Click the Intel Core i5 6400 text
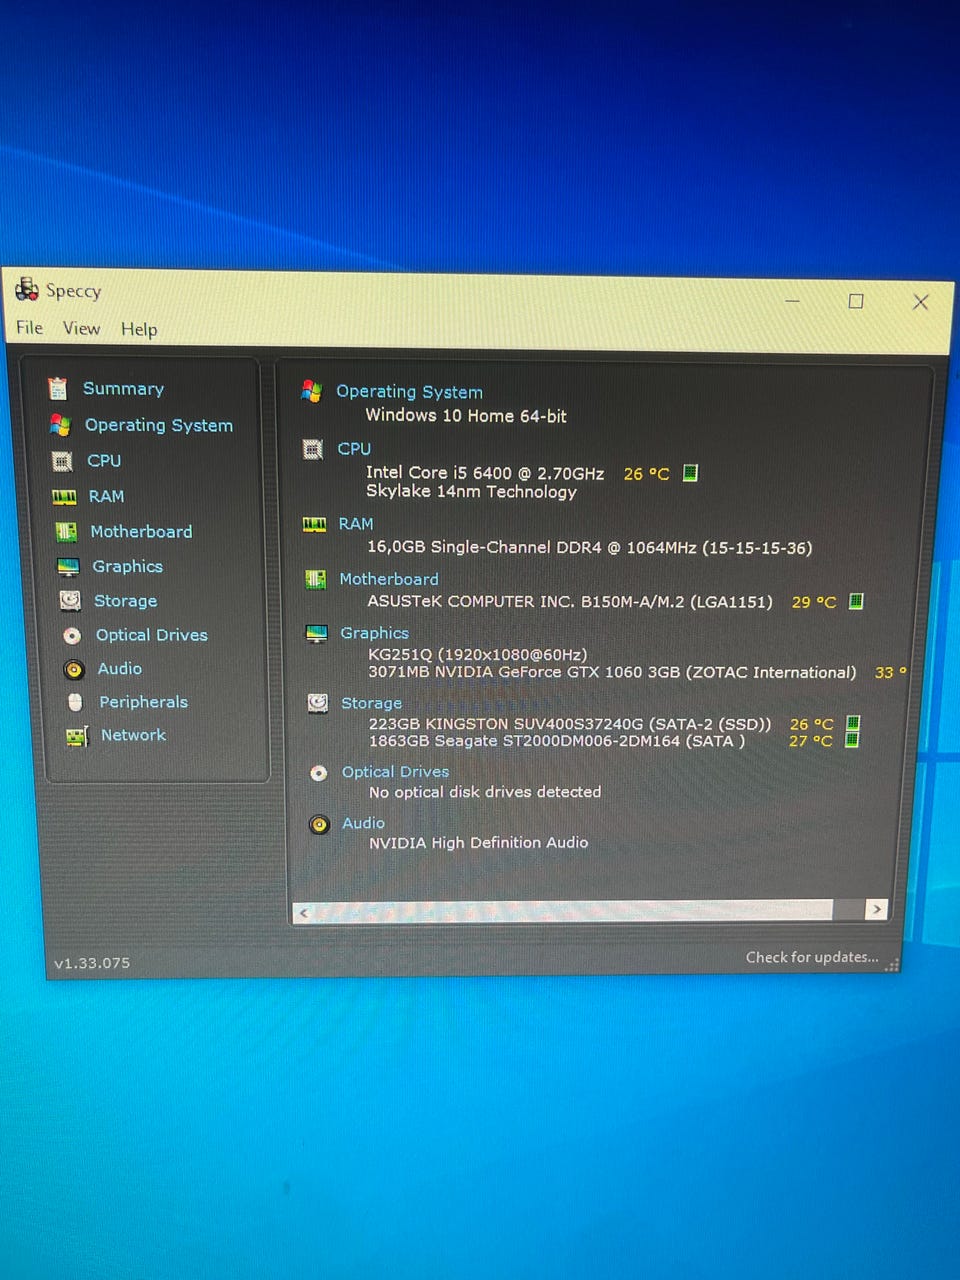This screenshot has width=960, height=1280. (x=485, y=473)
